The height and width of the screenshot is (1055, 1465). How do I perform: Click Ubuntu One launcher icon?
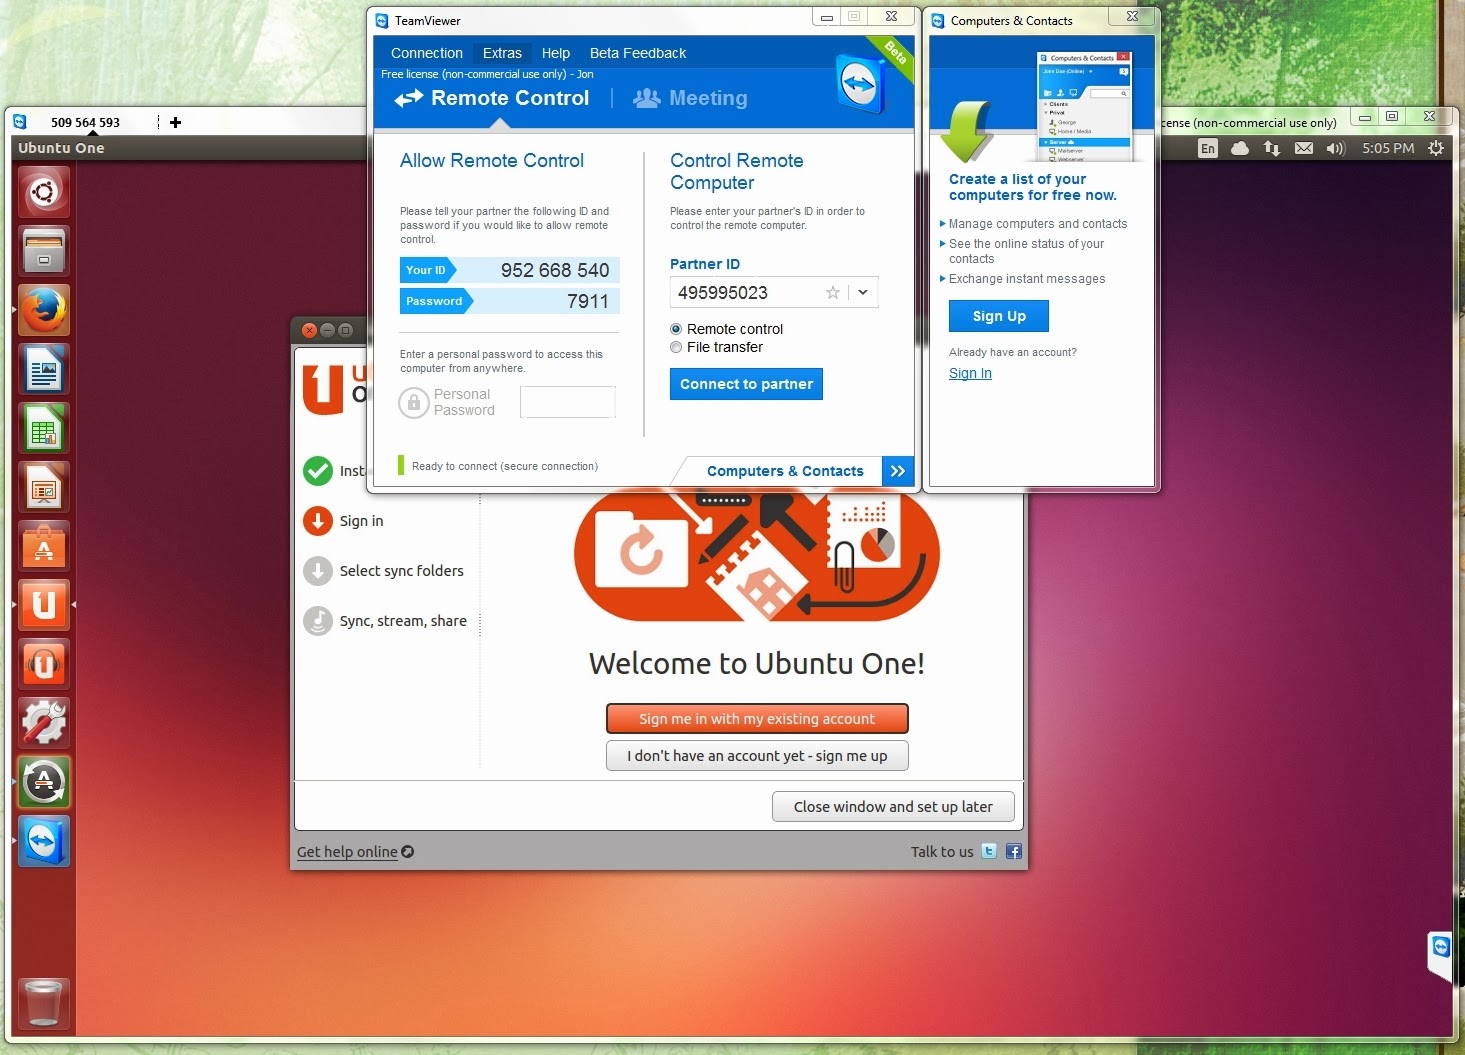coord(44,604)
